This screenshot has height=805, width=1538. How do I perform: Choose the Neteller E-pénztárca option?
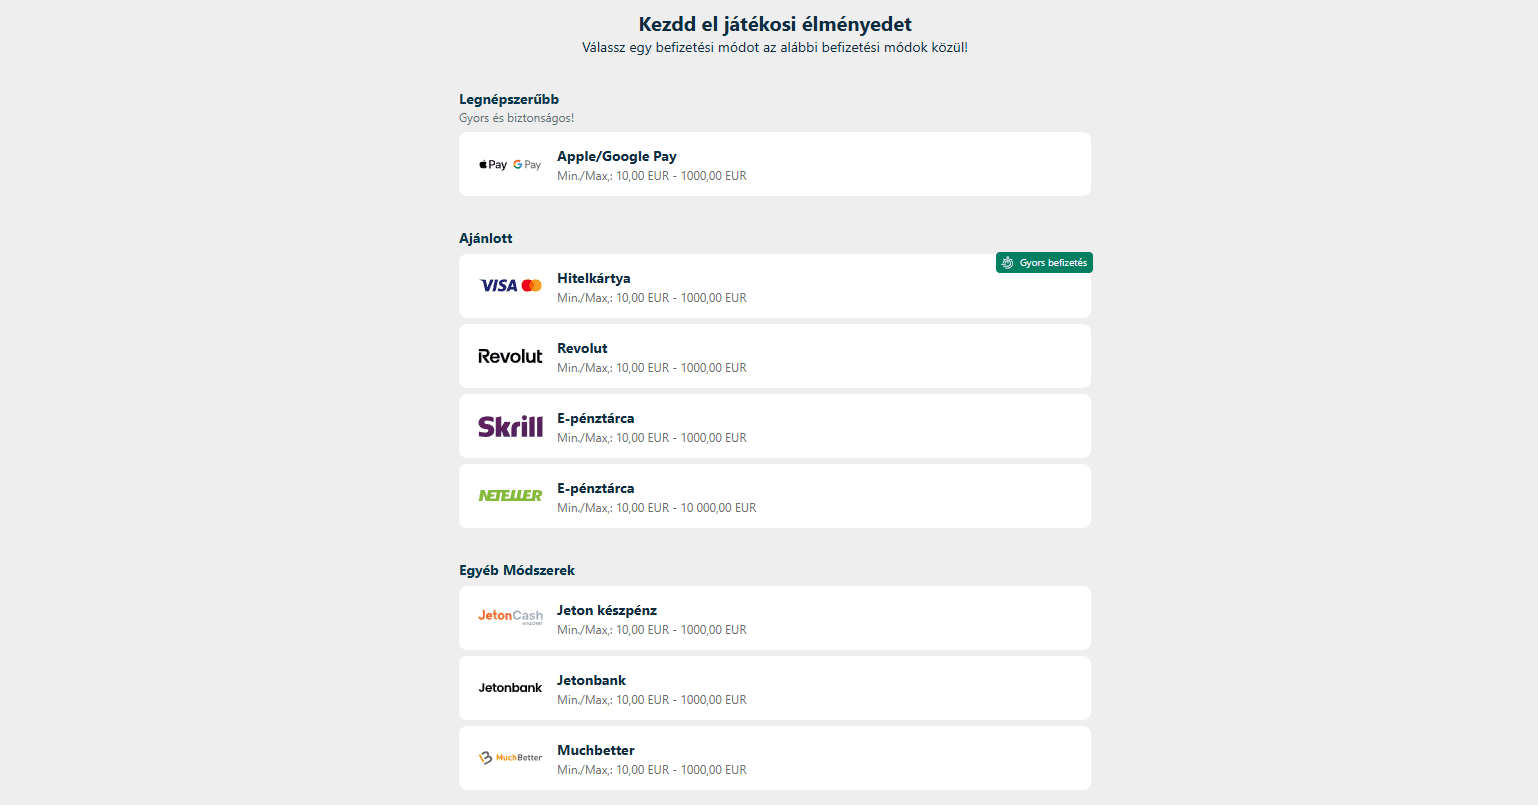click(595, 489)
